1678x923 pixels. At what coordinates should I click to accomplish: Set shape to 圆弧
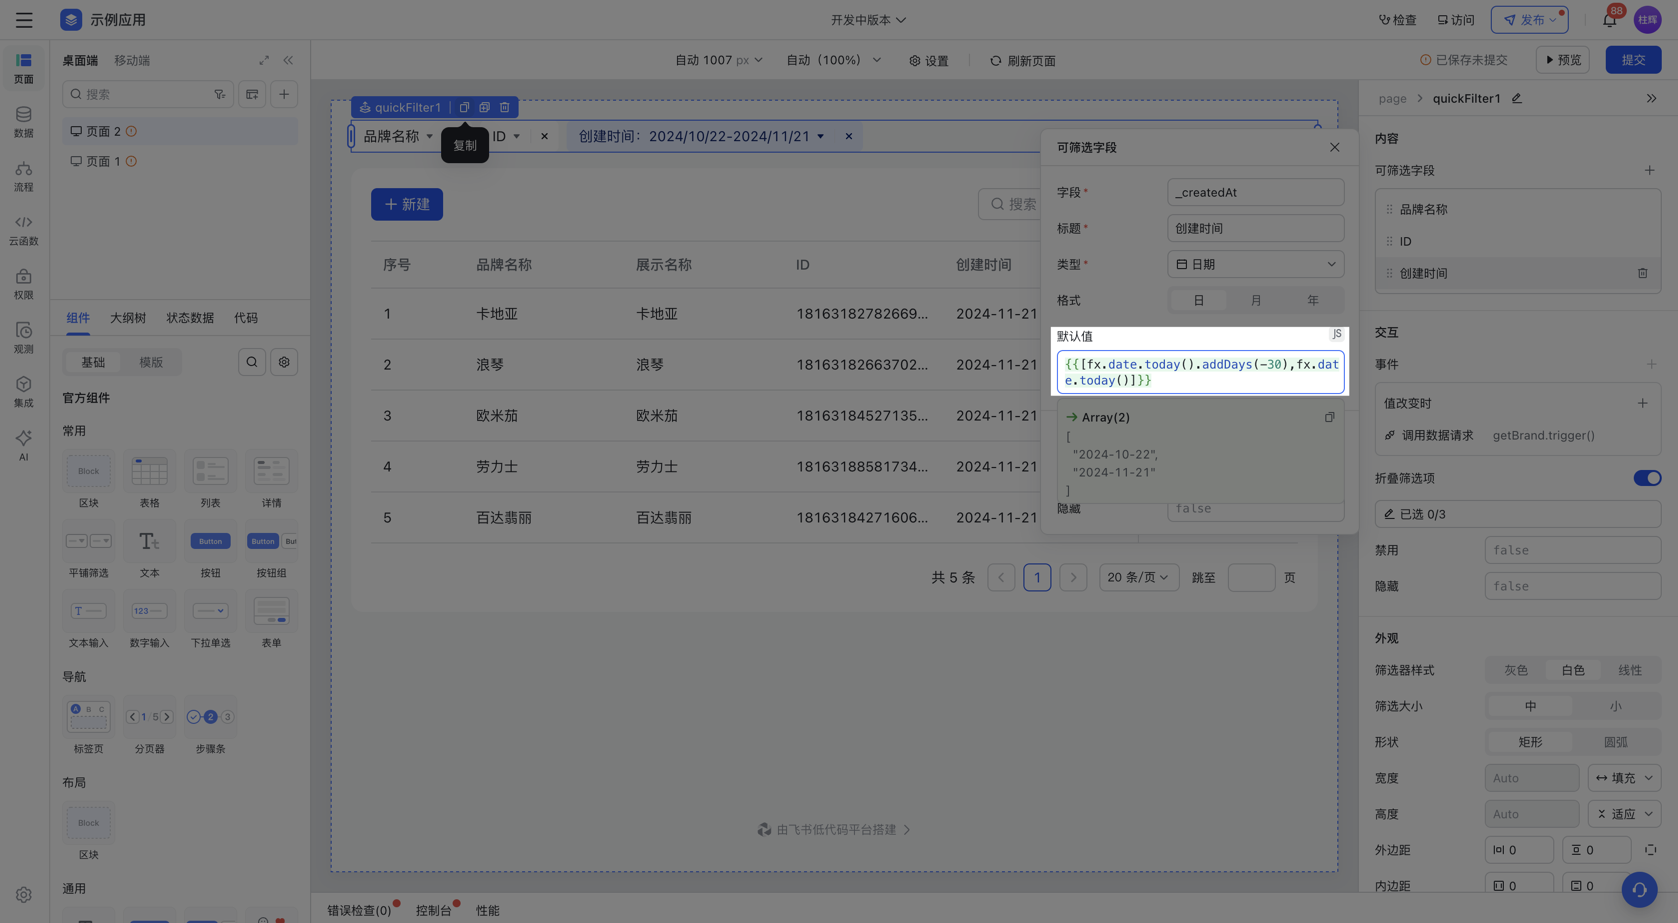pos(1616,742)
